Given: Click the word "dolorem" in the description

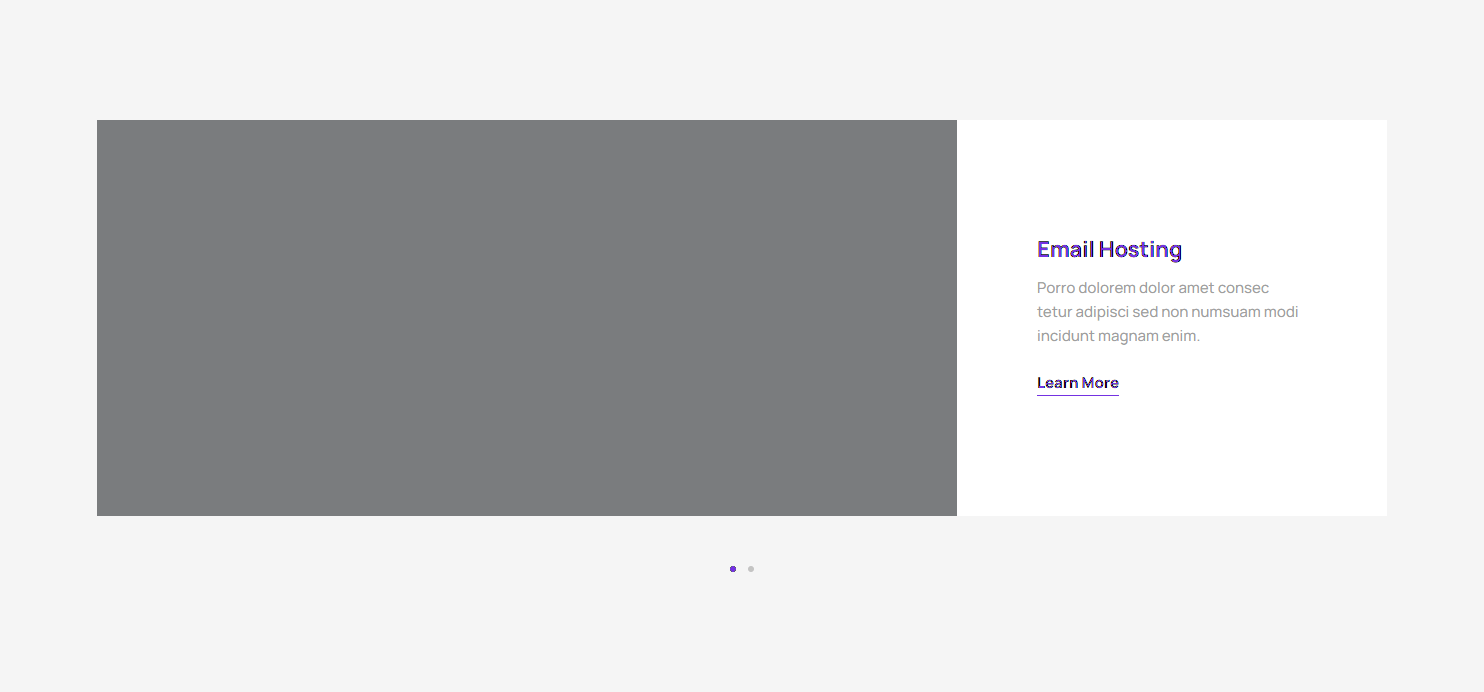Looking at the screenshot, I should coord(1106,288).
